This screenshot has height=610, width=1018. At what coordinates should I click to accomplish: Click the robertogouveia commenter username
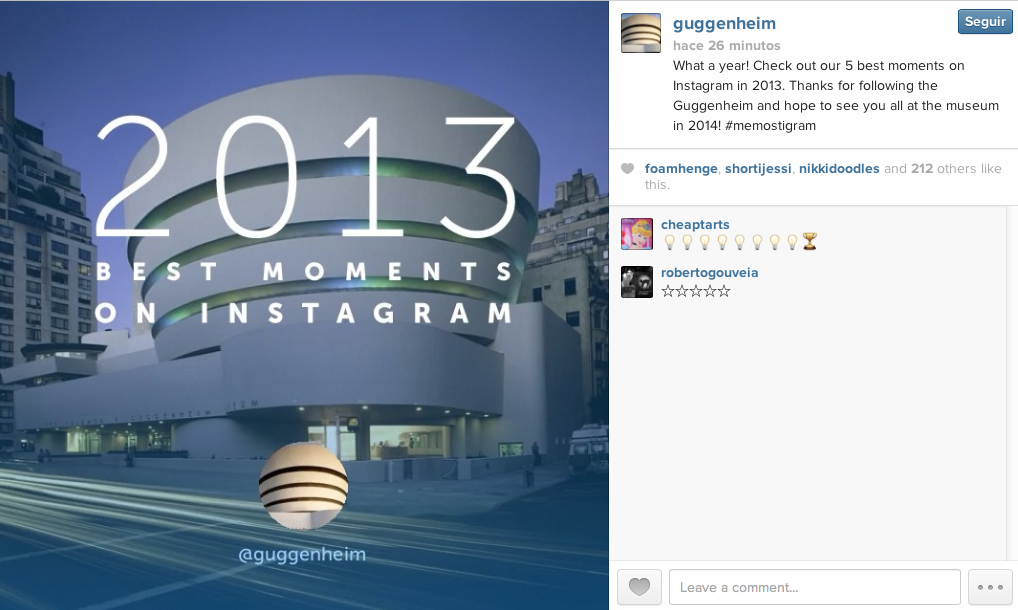(709, 273)
